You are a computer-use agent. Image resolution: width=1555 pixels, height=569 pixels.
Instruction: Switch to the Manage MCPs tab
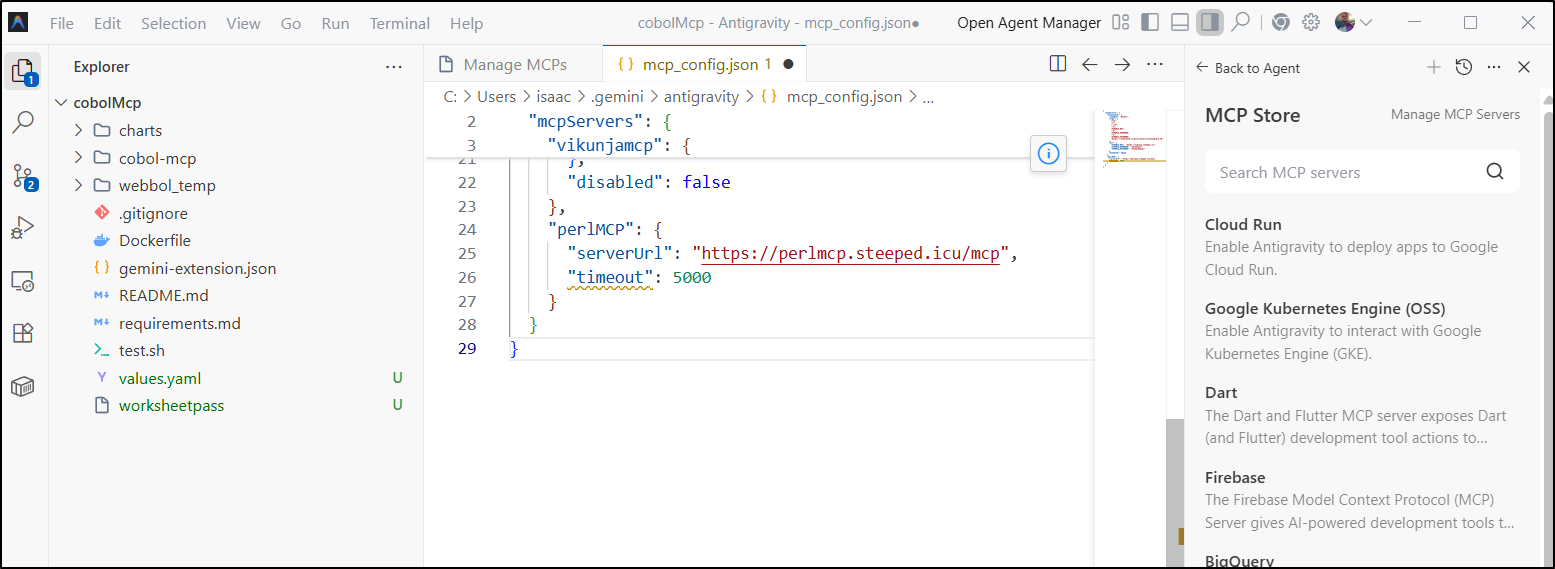pos(514,65)
